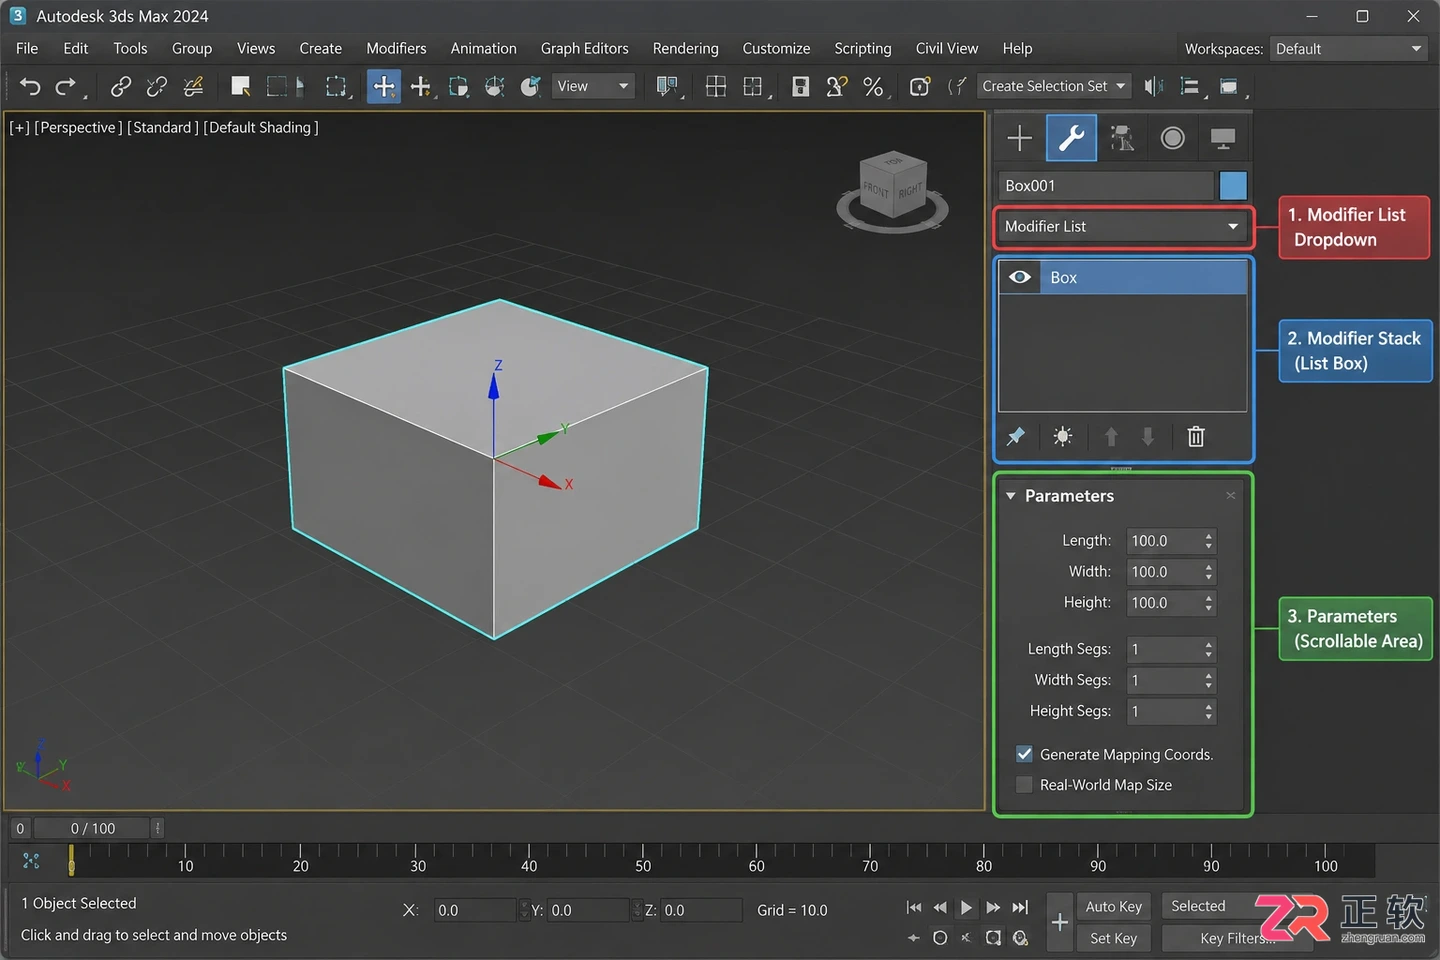Screen dimensions: 1440x960
Task: Open the Workspaces Default dropdown
Action: pyautogui.click(x=1348, y=49)
